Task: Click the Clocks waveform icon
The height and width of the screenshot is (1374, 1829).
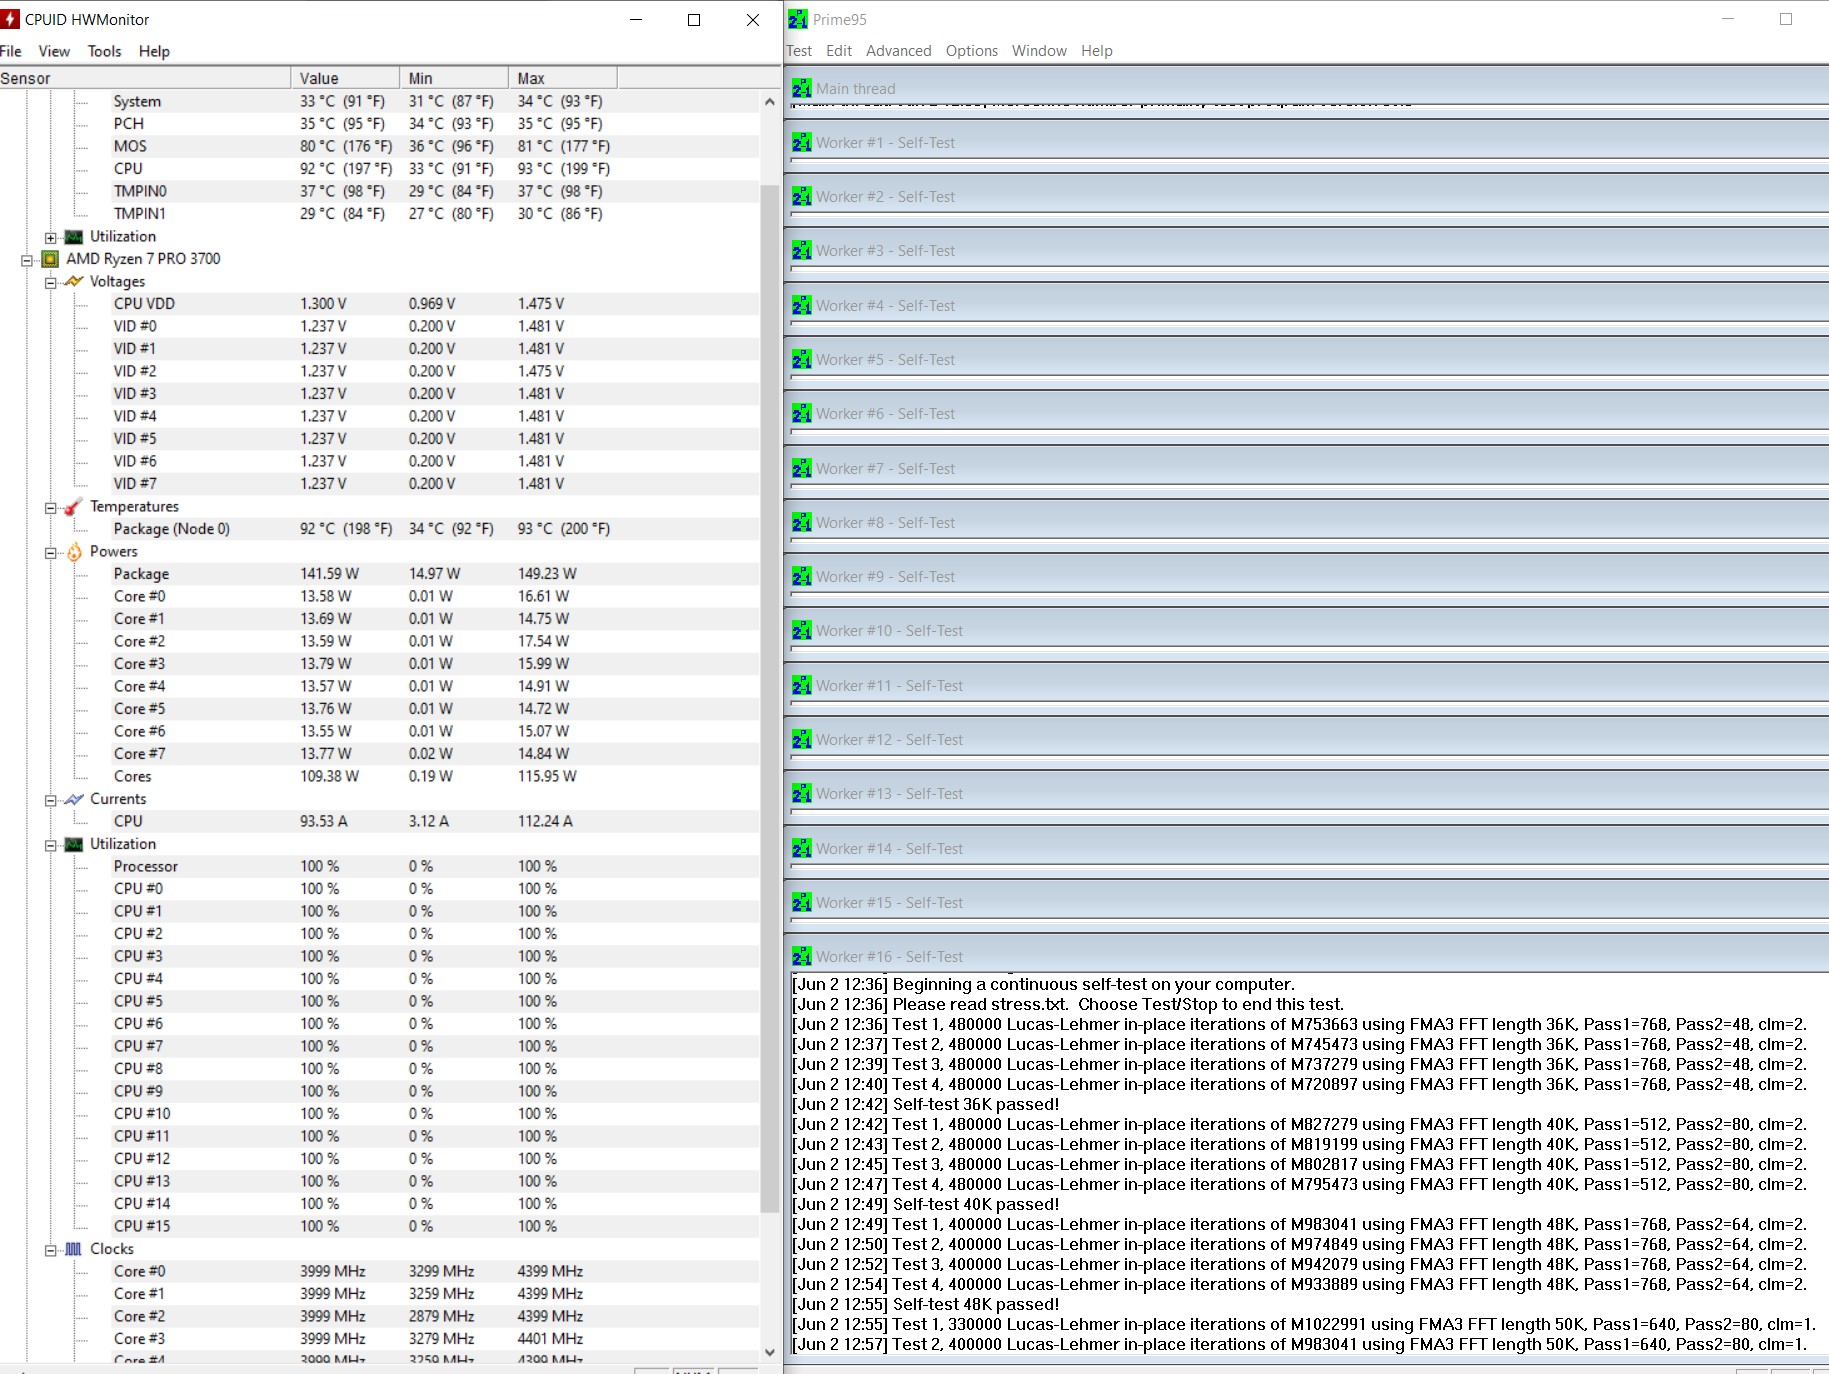Action: 74,1249
